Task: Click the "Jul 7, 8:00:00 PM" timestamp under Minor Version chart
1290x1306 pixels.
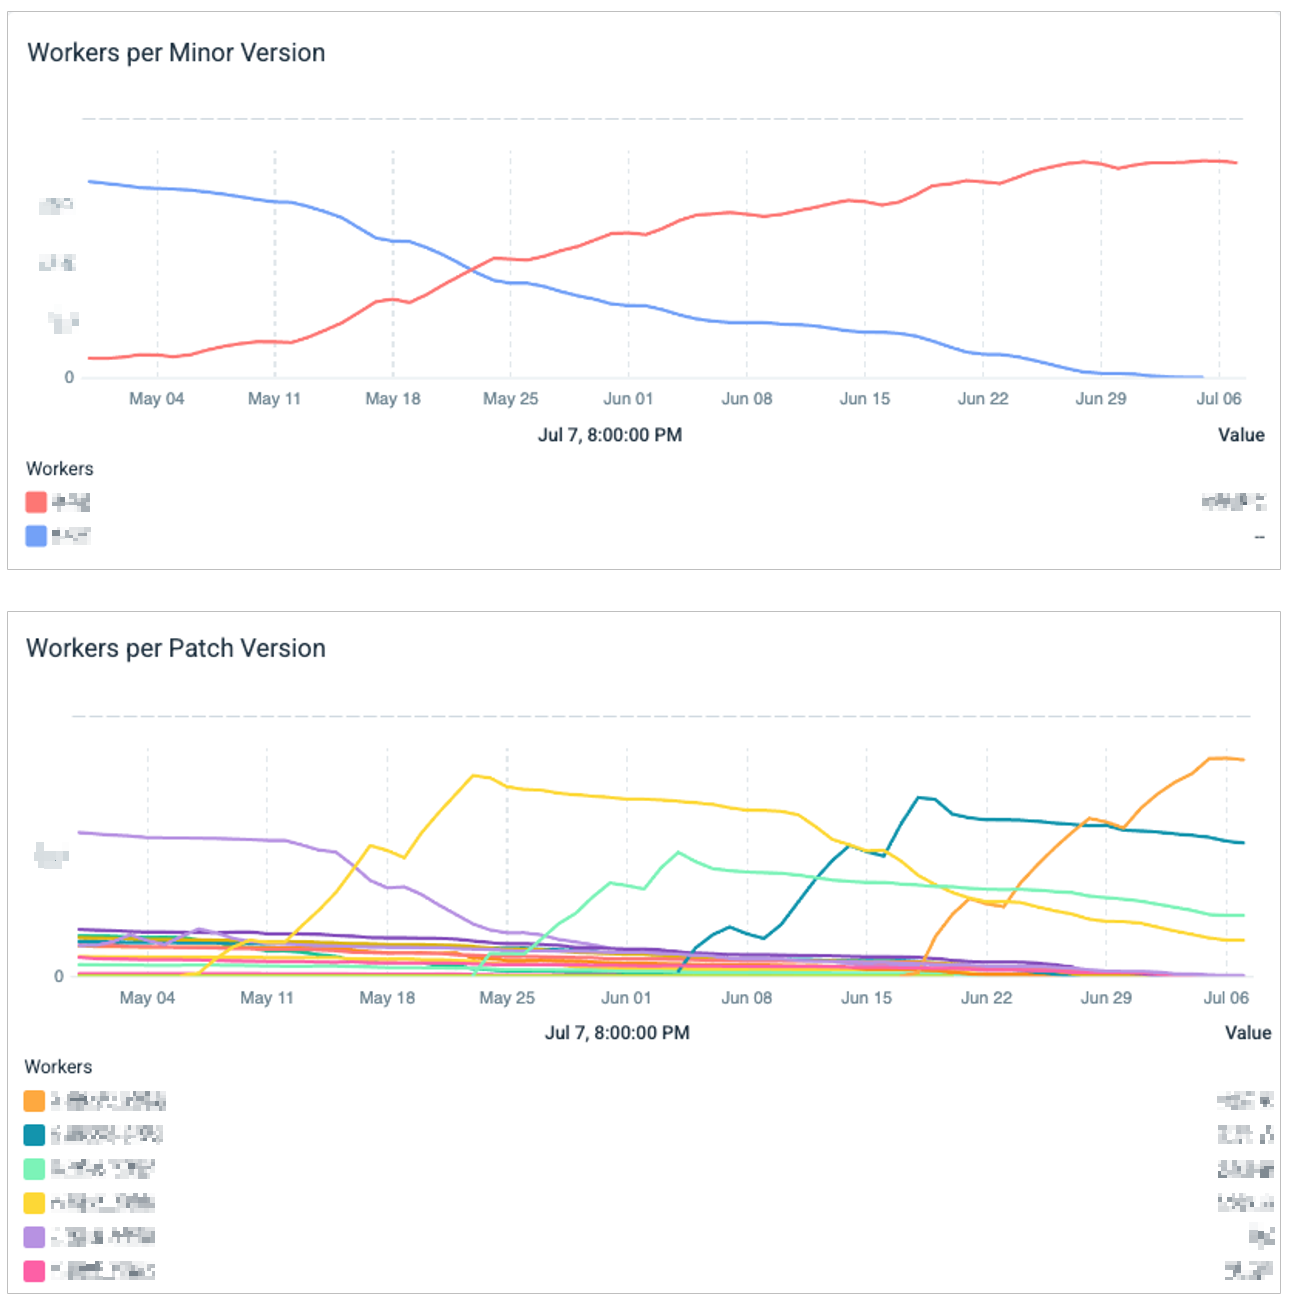Action: [x=610, y=435]
